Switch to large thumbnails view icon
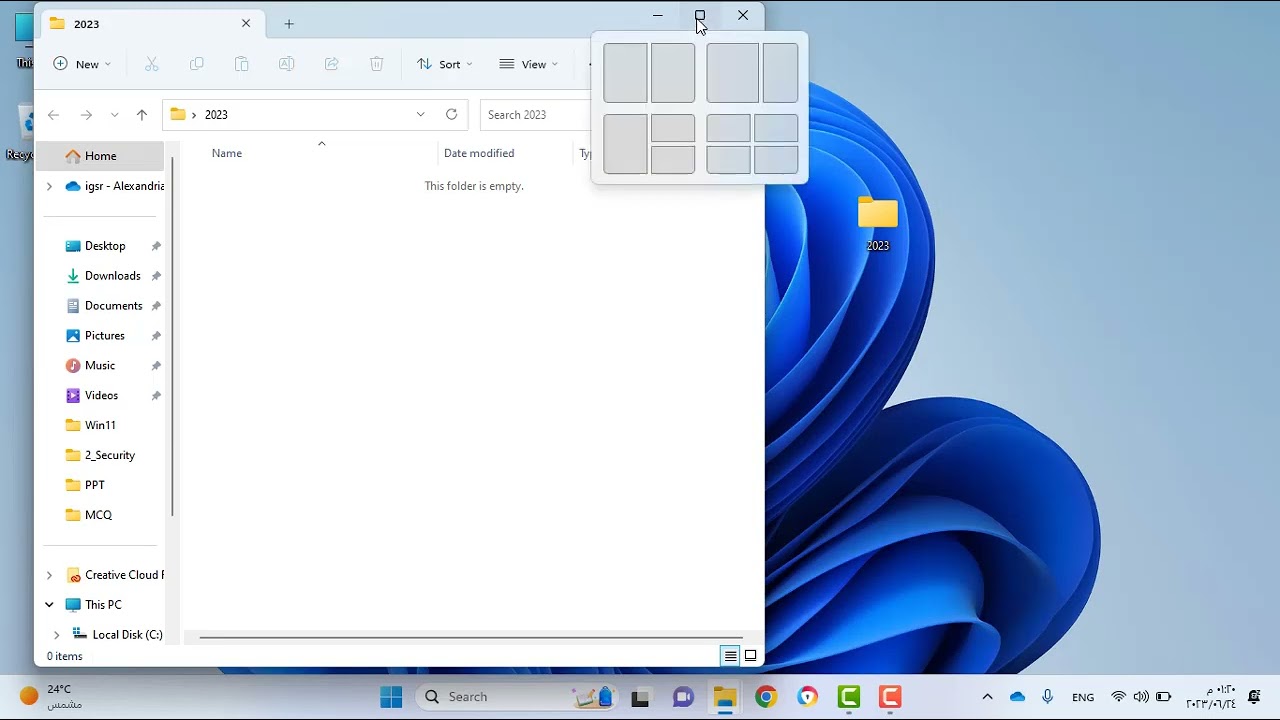 (x=751, y=656)
